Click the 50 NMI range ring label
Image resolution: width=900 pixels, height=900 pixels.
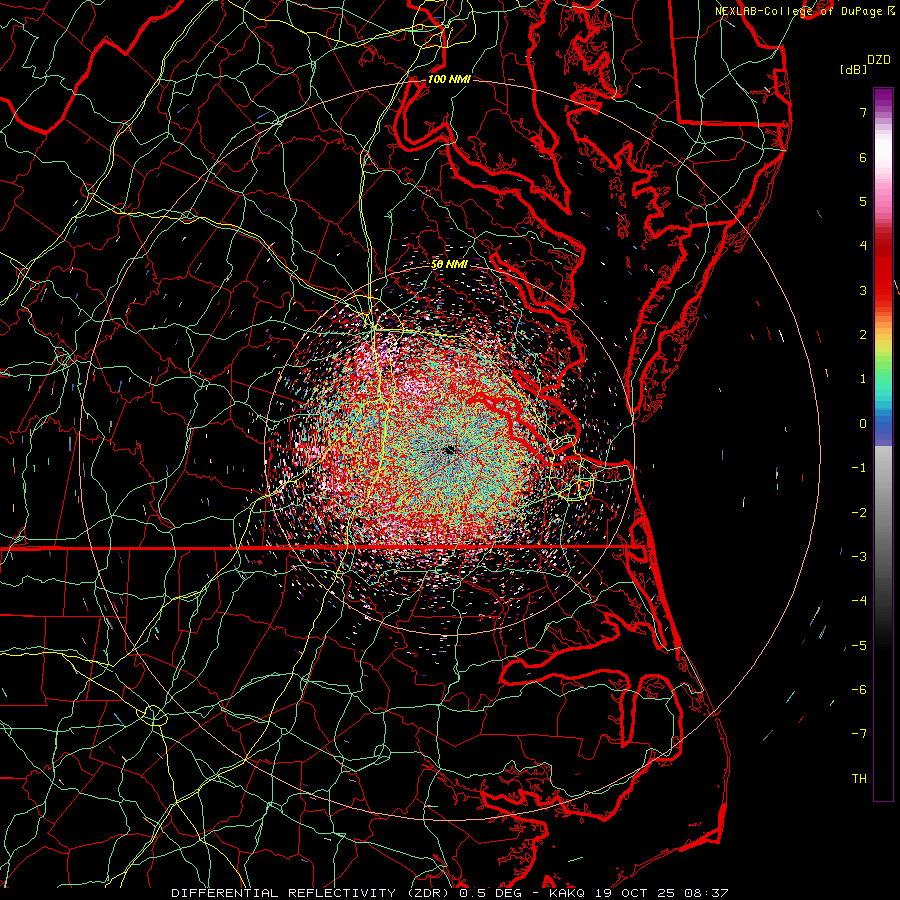pyautogui.click(x=449, y=264)
